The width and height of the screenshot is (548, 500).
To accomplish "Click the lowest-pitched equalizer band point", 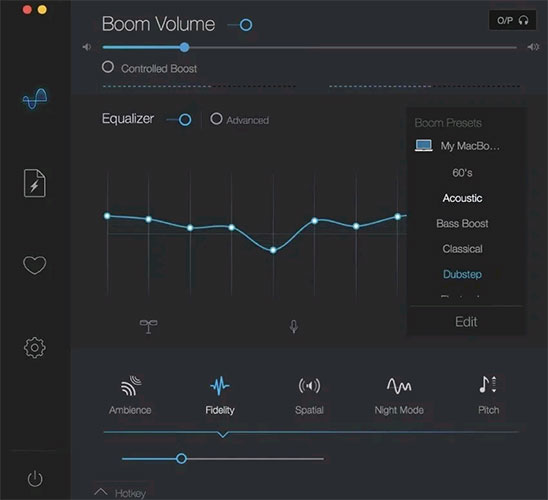I will (107, 216).
